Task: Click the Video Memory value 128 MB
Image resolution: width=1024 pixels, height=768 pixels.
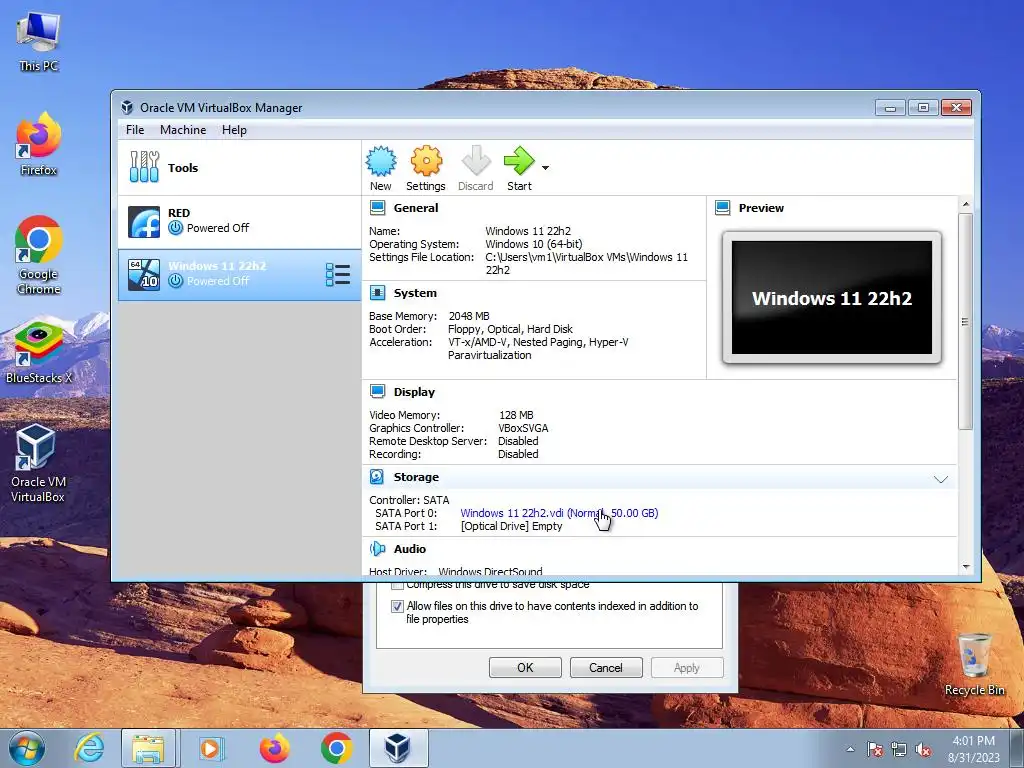Action: point(516,415)
